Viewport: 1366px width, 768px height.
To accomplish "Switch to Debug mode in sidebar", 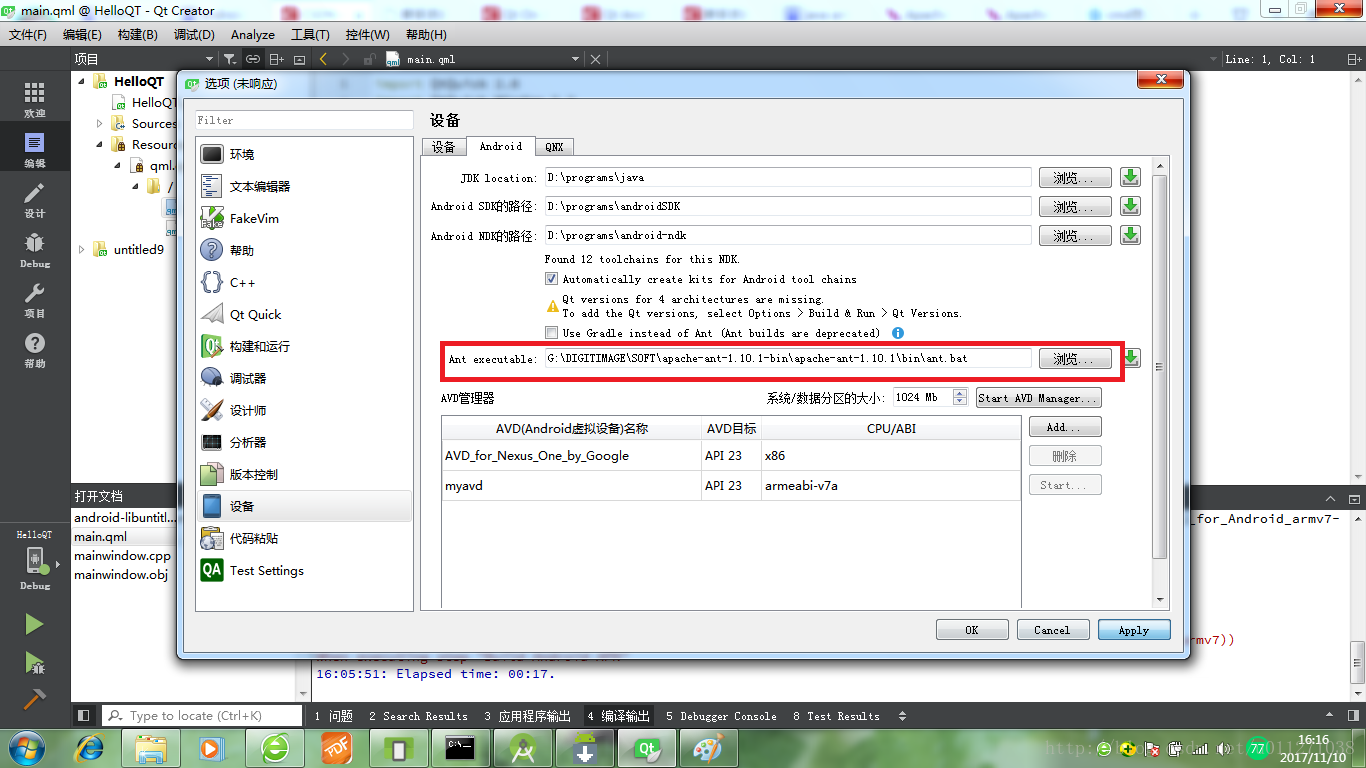I will click(x=35, y=250).
